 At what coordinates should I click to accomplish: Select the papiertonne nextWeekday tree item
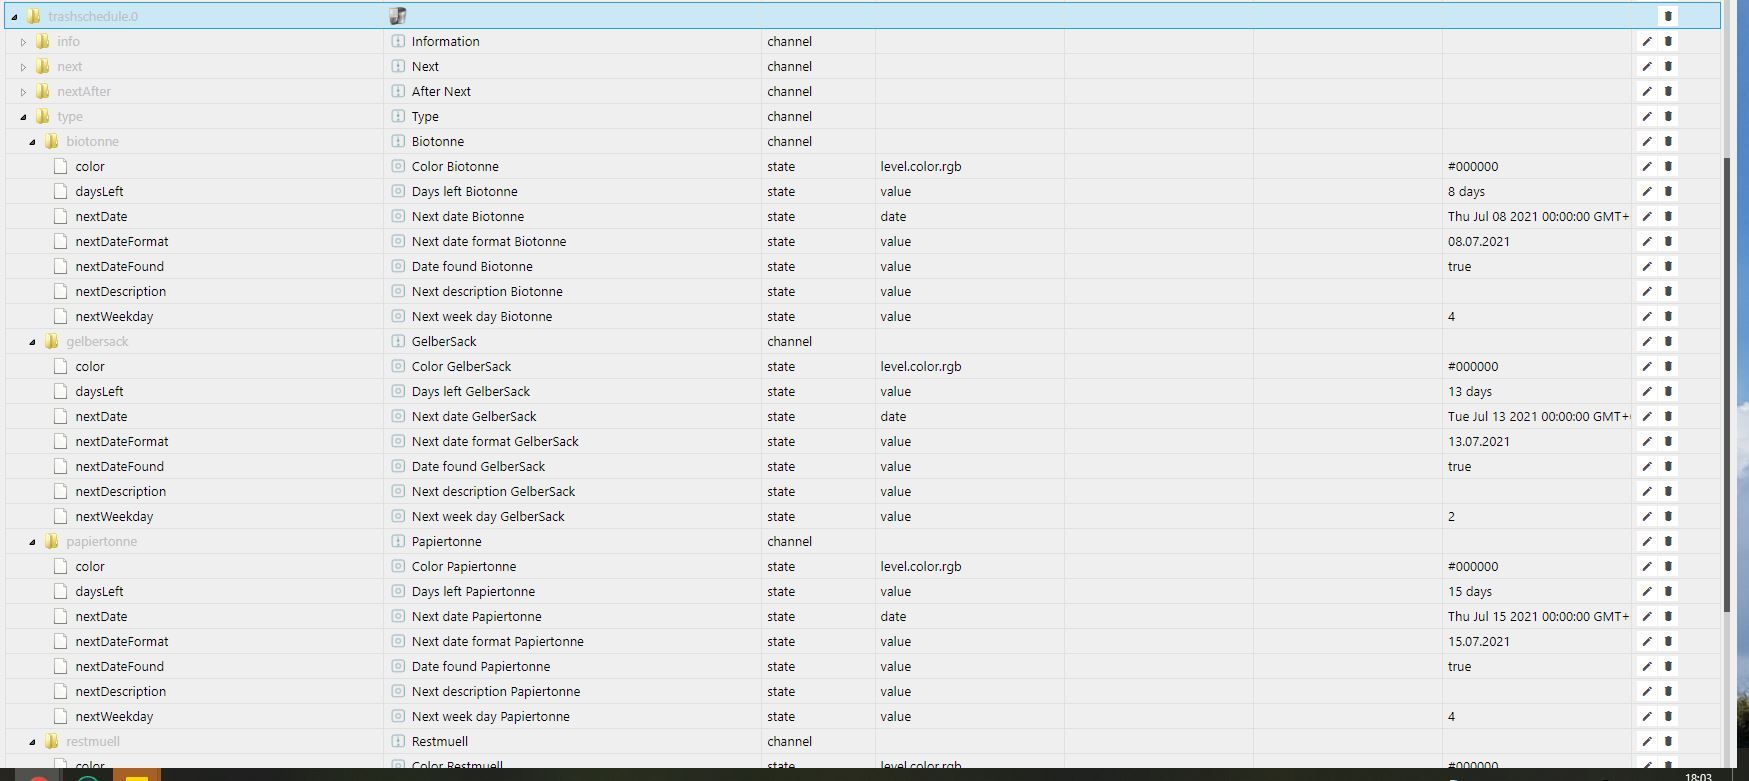click(x=114, y=716)
